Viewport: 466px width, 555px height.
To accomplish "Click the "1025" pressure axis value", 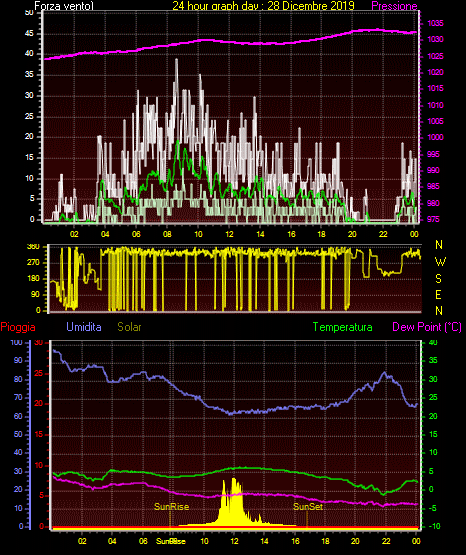I will click(435, 56).
